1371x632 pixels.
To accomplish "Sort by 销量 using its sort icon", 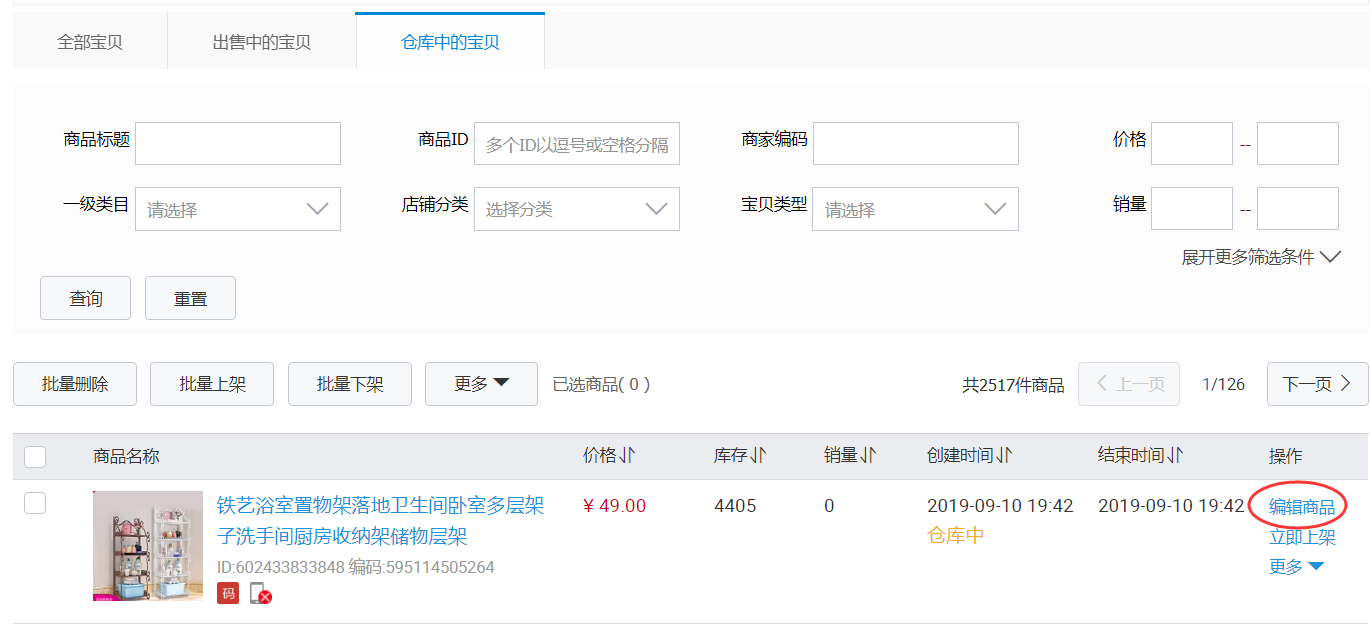I will (867, 456).
